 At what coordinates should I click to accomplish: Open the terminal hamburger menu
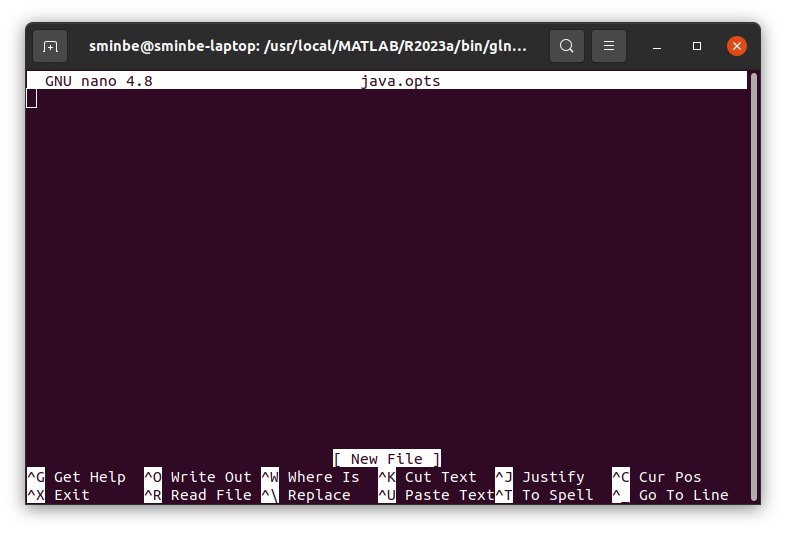pyautogui.click(x=609, y=46)
